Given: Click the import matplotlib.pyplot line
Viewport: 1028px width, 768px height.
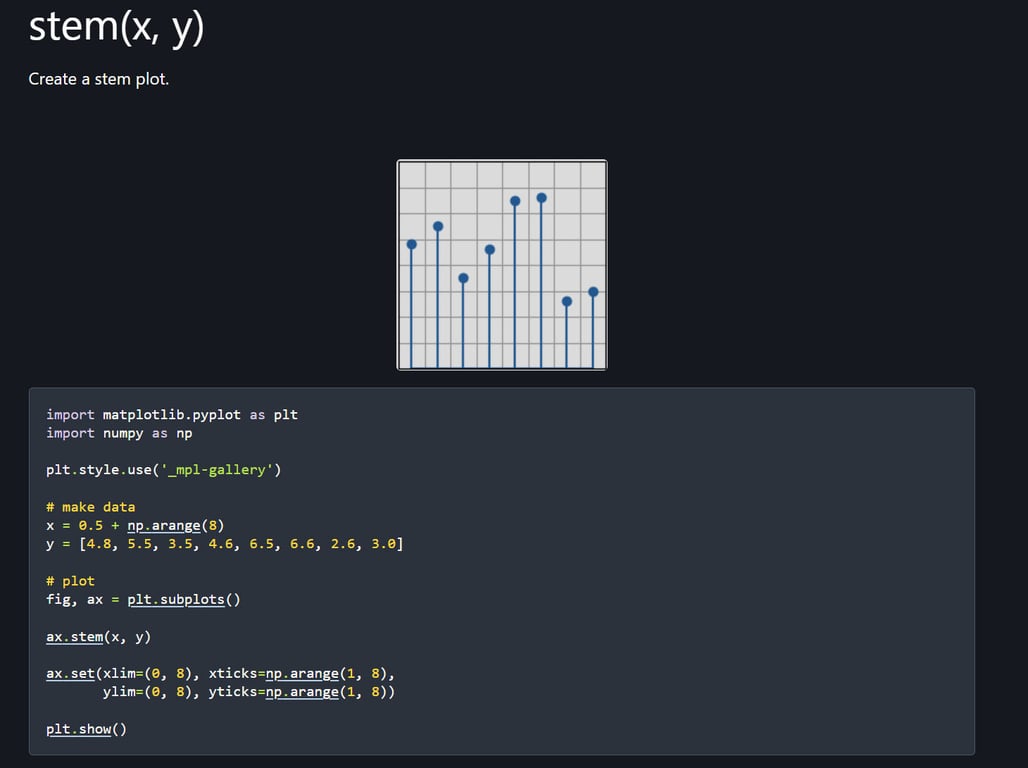Looking at the screenshot, I should [x=172, y=414].
